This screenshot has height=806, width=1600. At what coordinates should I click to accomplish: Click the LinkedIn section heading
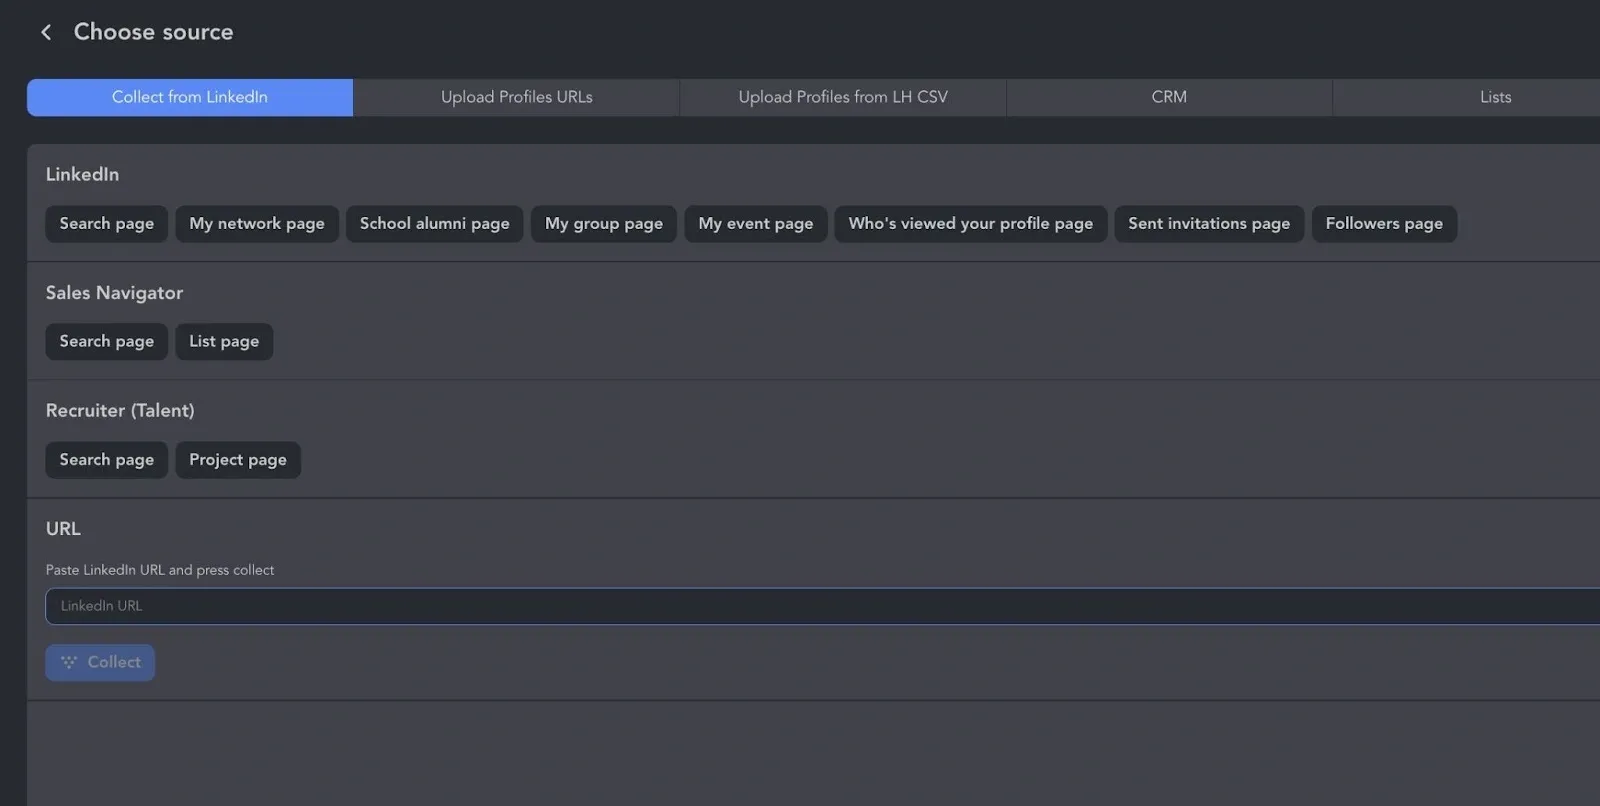pos(82,174)
